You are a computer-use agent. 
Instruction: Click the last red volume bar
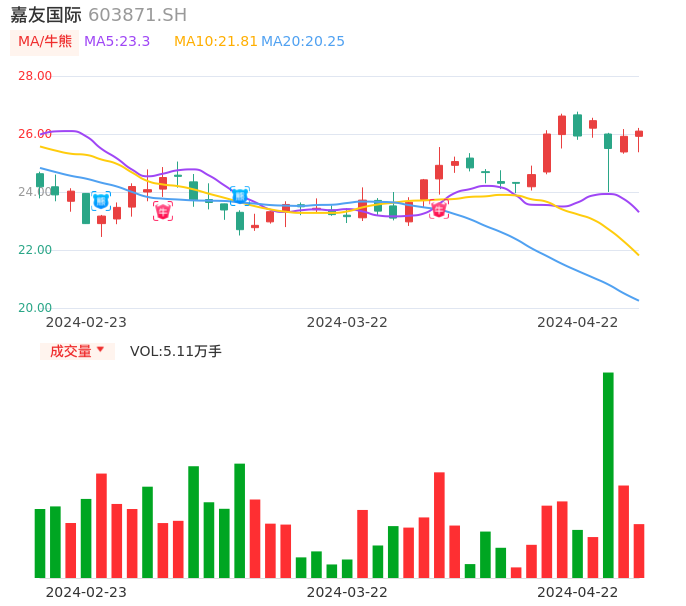point(639,551)
